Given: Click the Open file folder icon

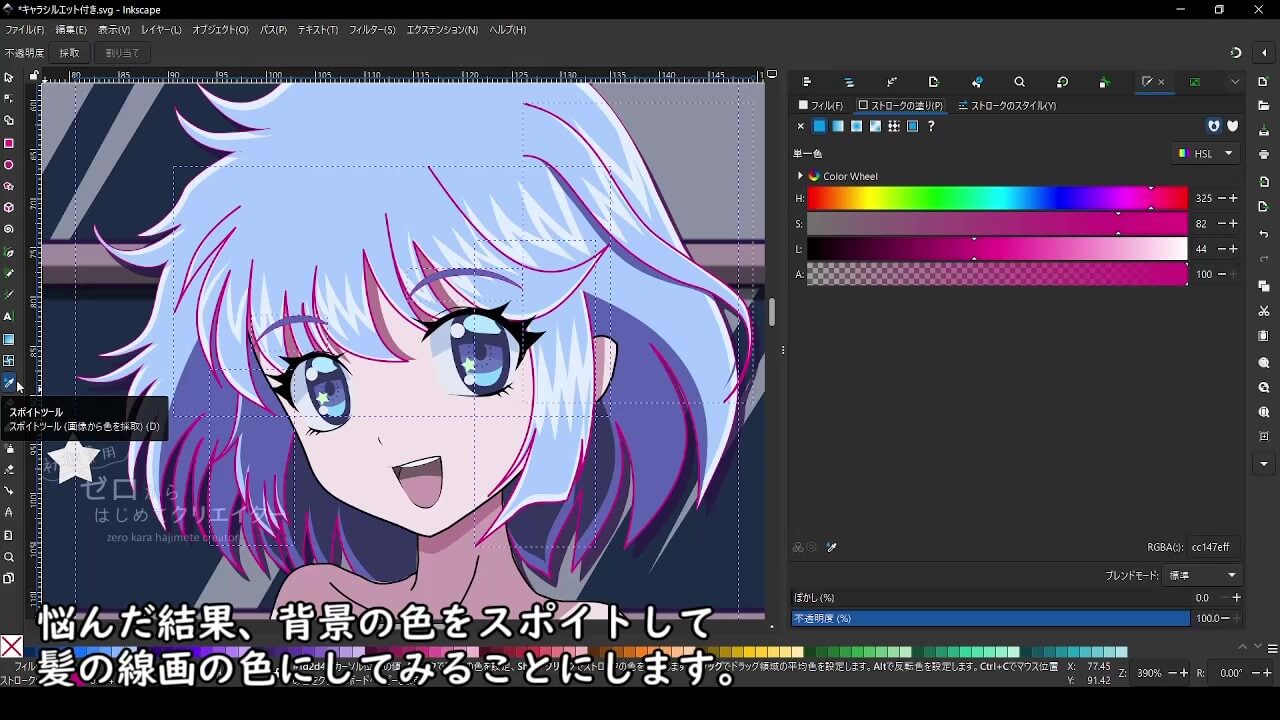Looking at the screenshot, I should pos(1264,105).
